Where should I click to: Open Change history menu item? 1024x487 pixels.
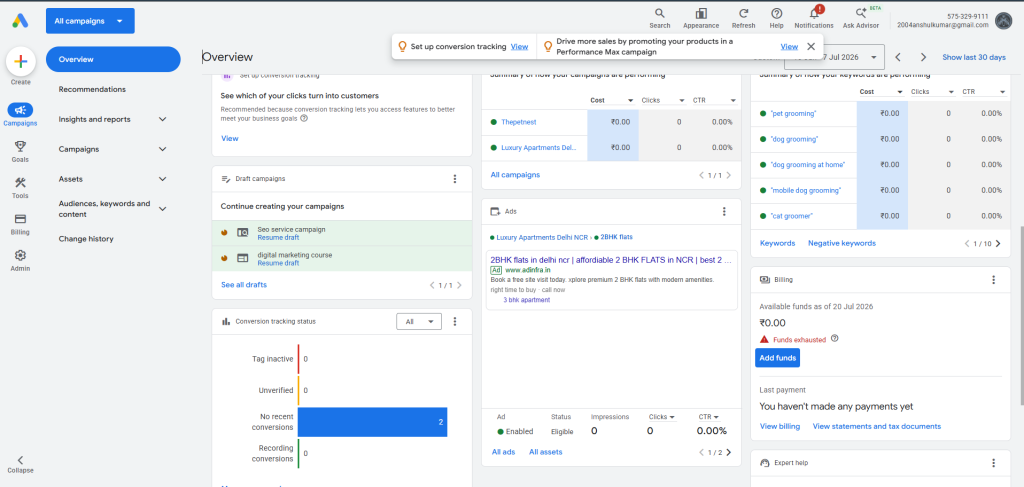tap(86, 239)
